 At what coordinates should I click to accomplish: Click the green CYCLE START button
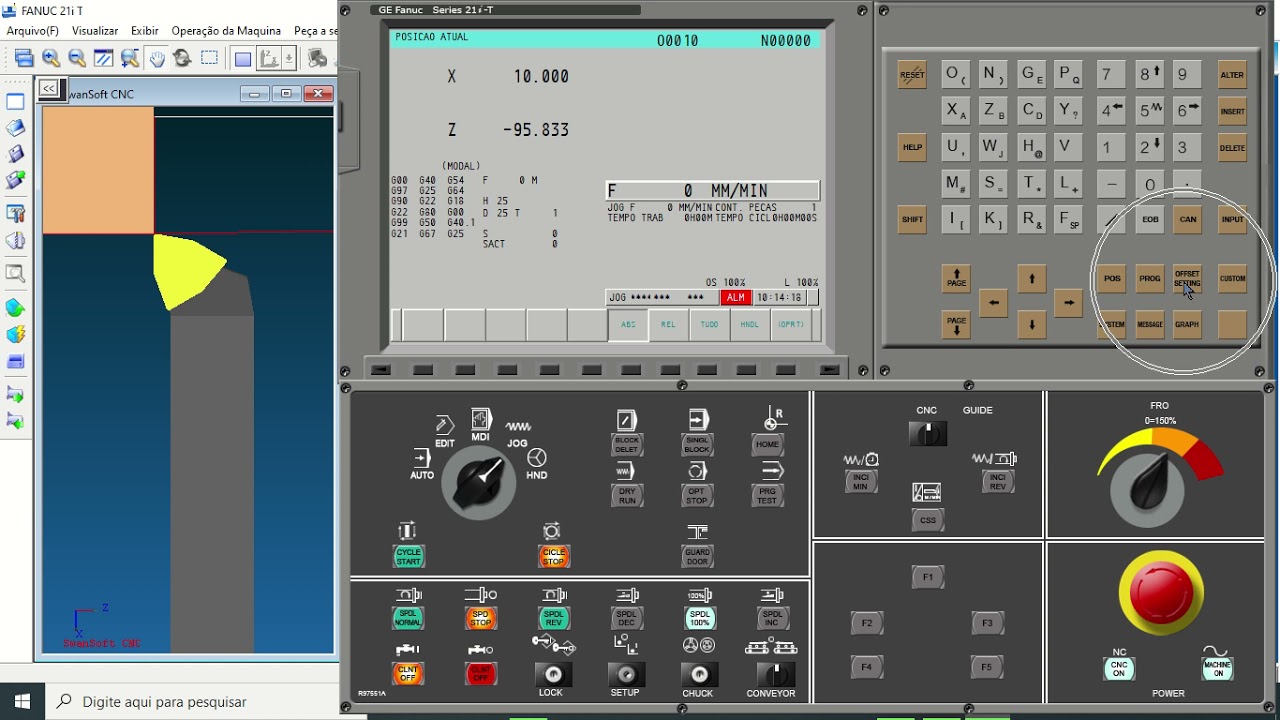point(409,556)
